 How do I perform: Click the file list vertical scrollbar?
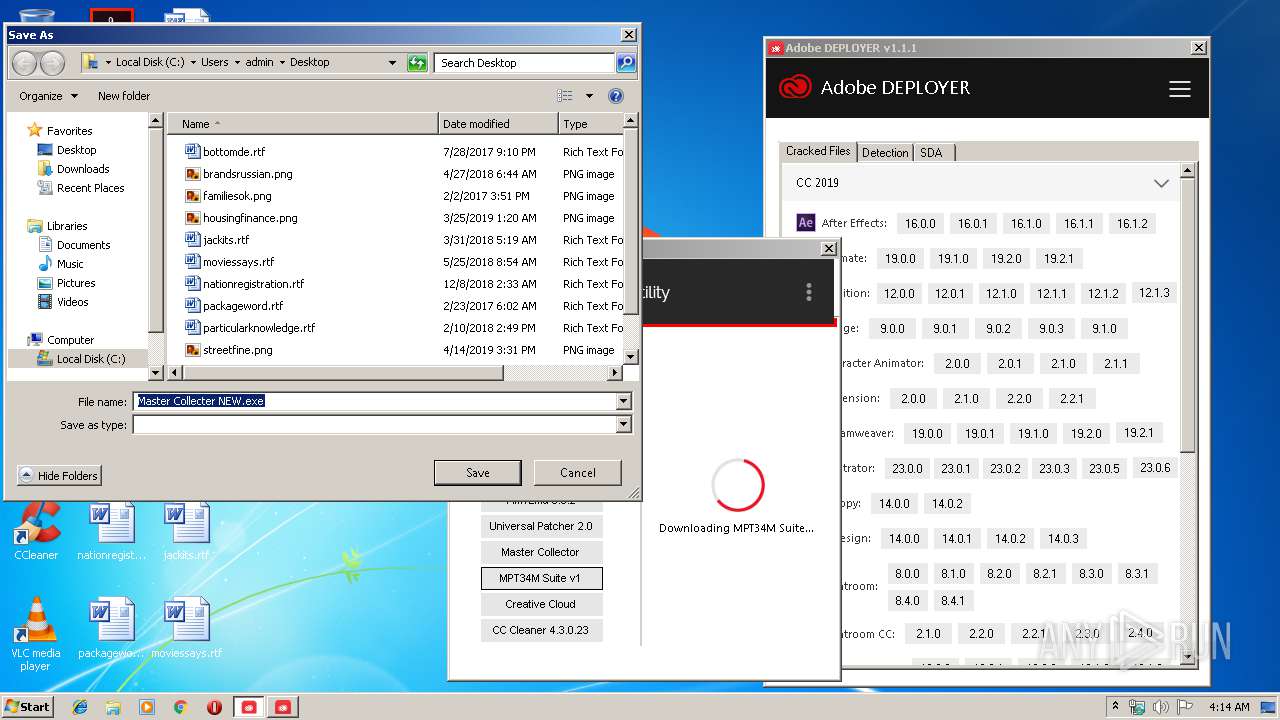click(630, 239)
